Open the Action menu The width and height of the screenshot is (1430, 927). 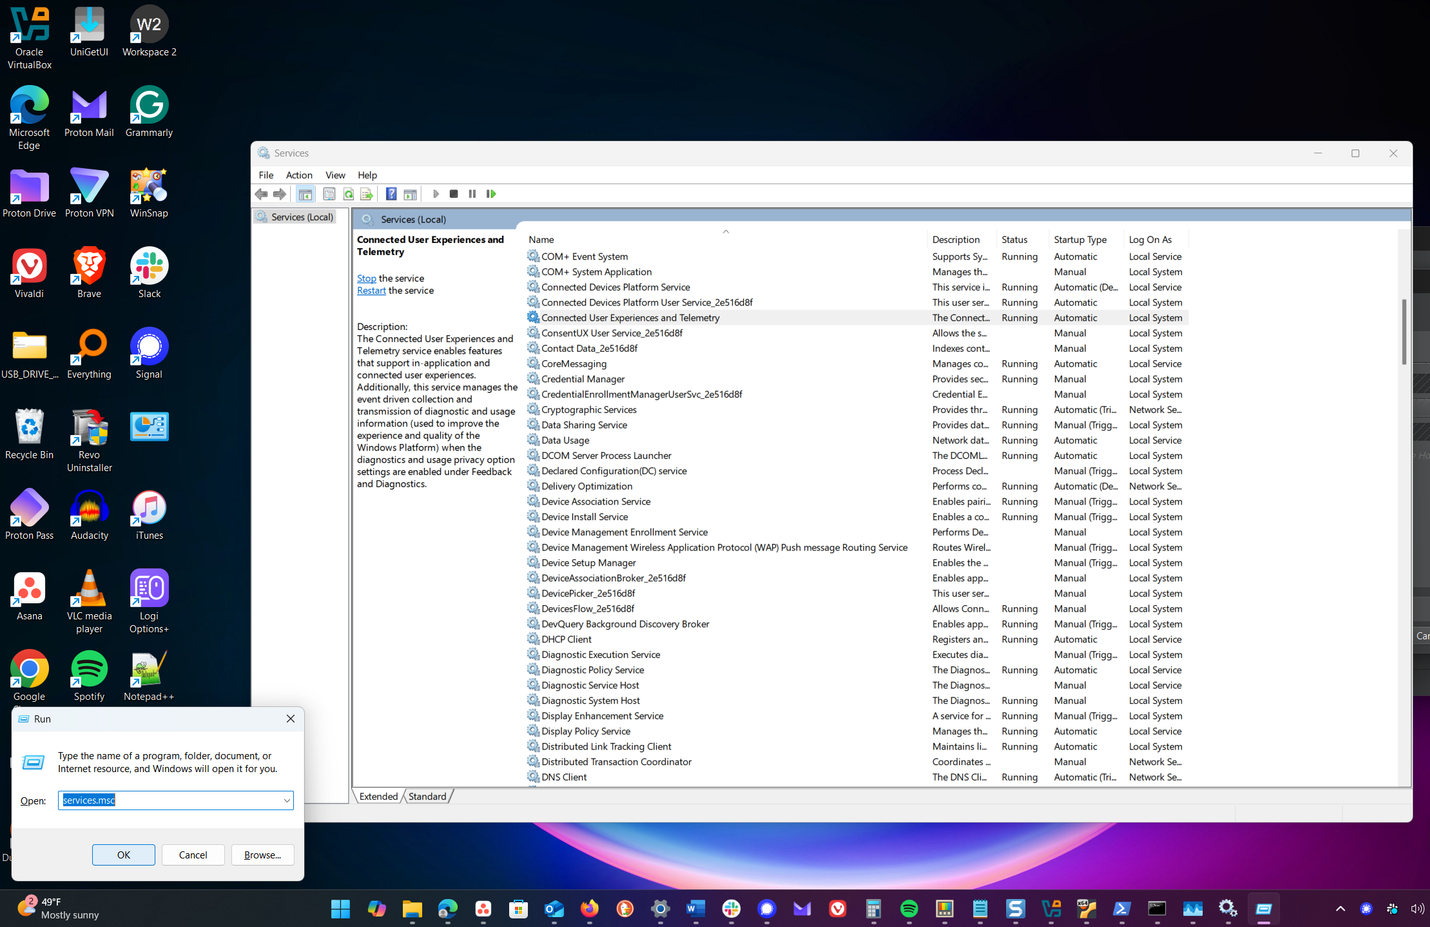coord(299,175)
